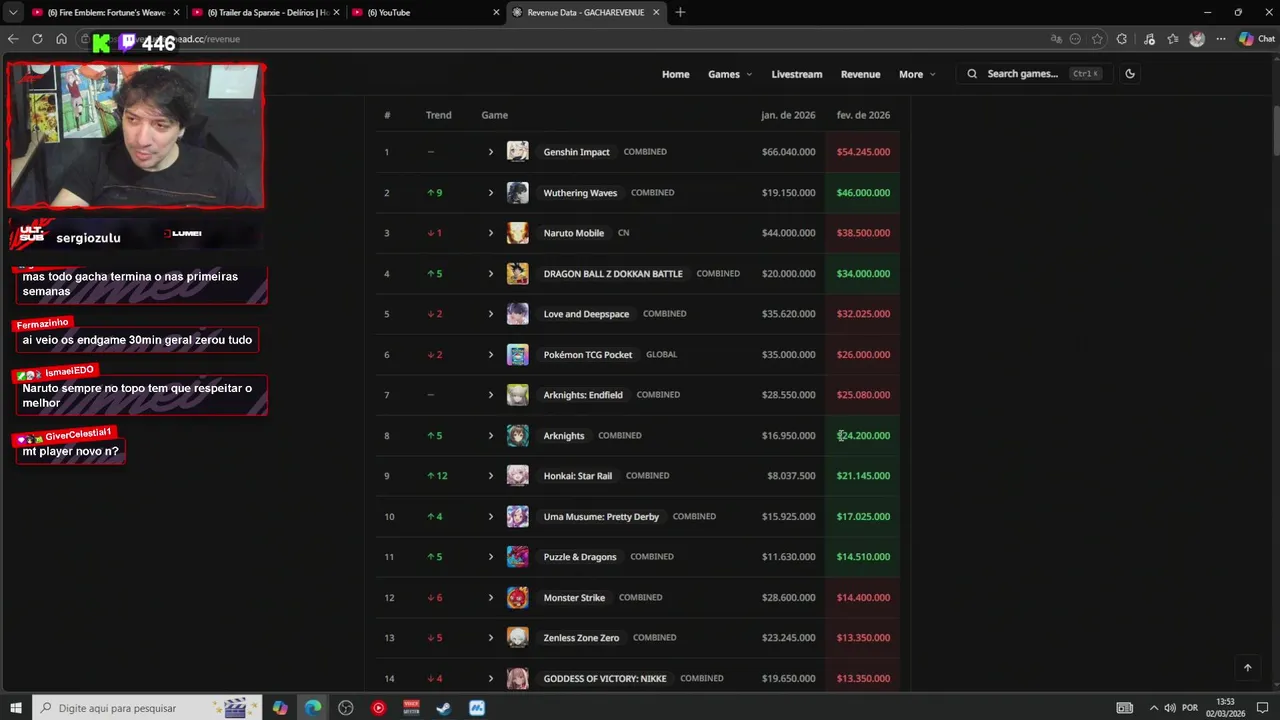Open the browser extensions icon

(x=1122, y=39)
